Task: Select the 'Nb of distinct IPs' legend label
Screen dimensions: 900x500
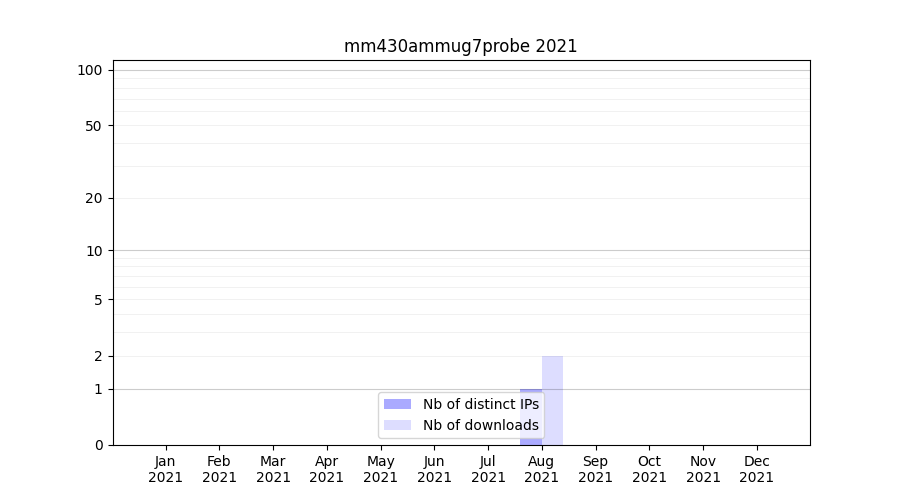Action: tap(480, 404)
